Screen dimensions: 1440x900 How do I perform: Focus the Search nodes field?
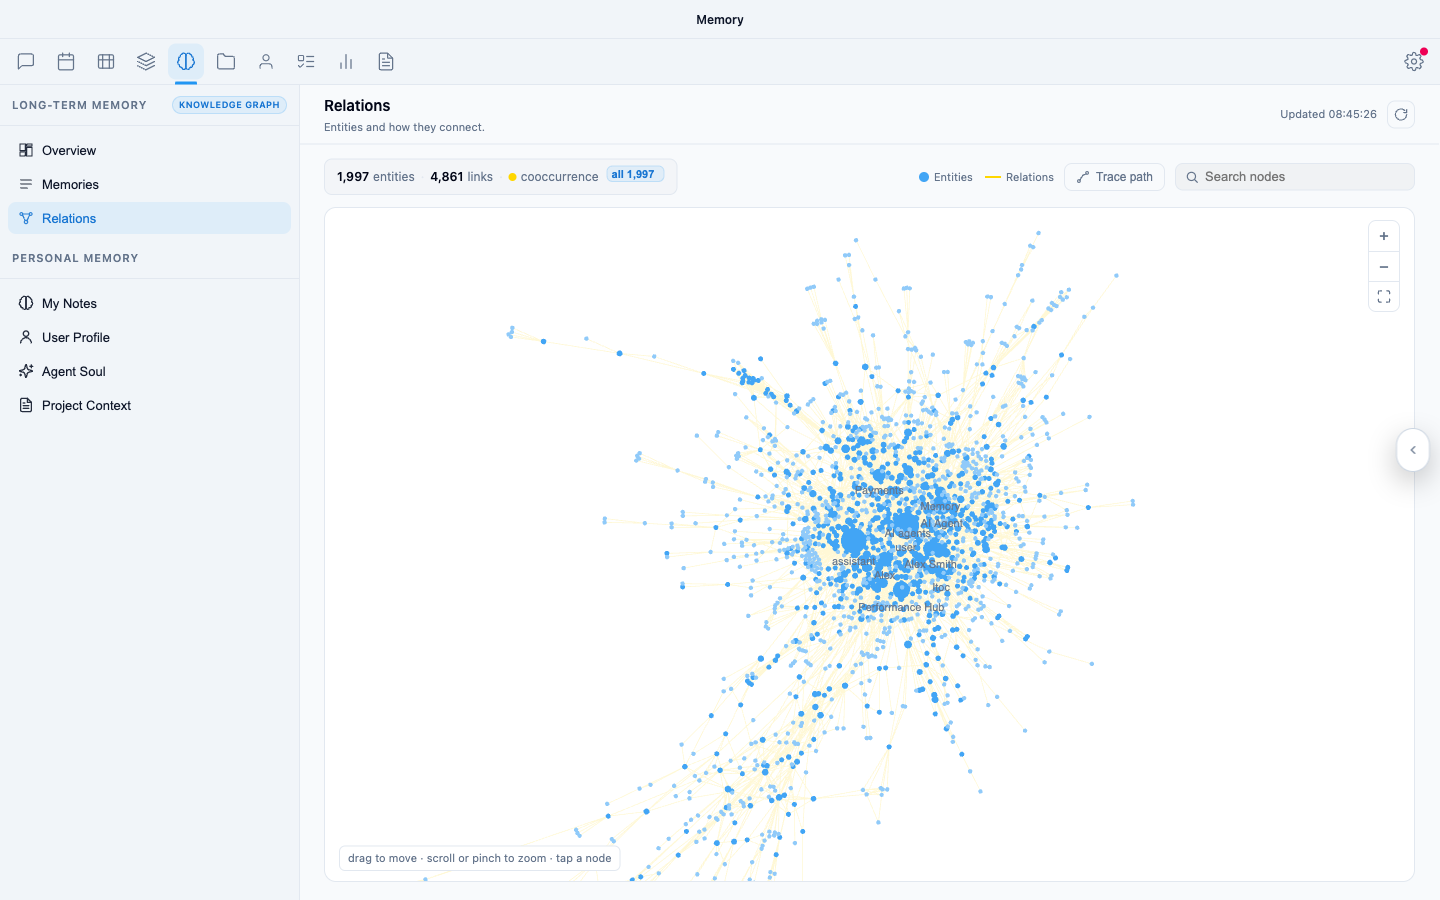[x=1294, y=177]
